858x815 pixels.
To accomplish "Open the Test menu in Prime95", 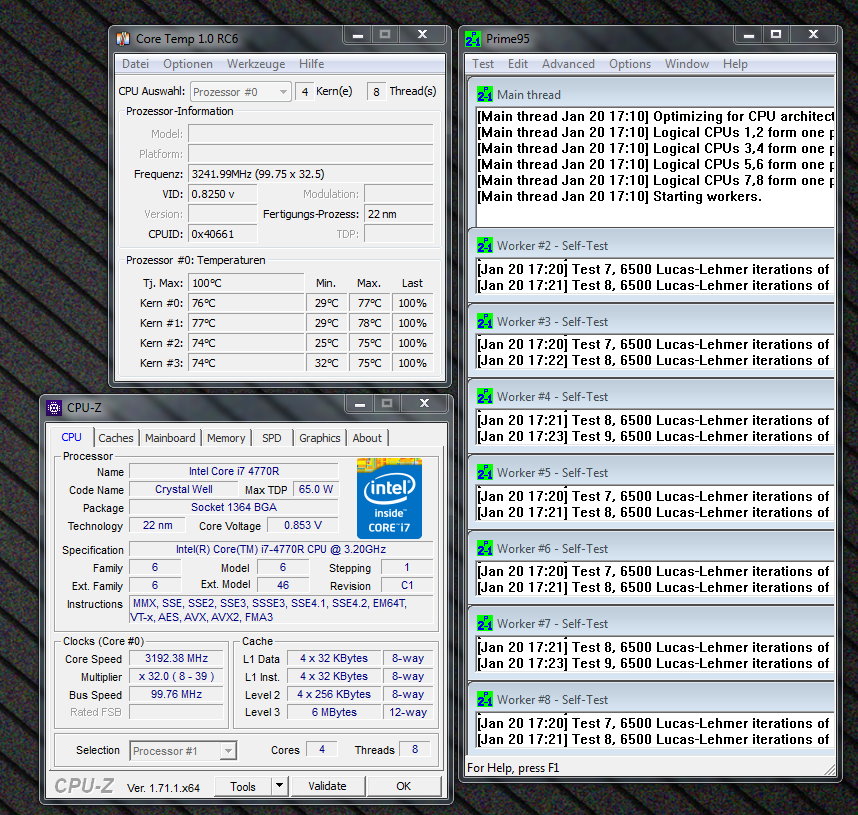I will click(x=483, y=64).
